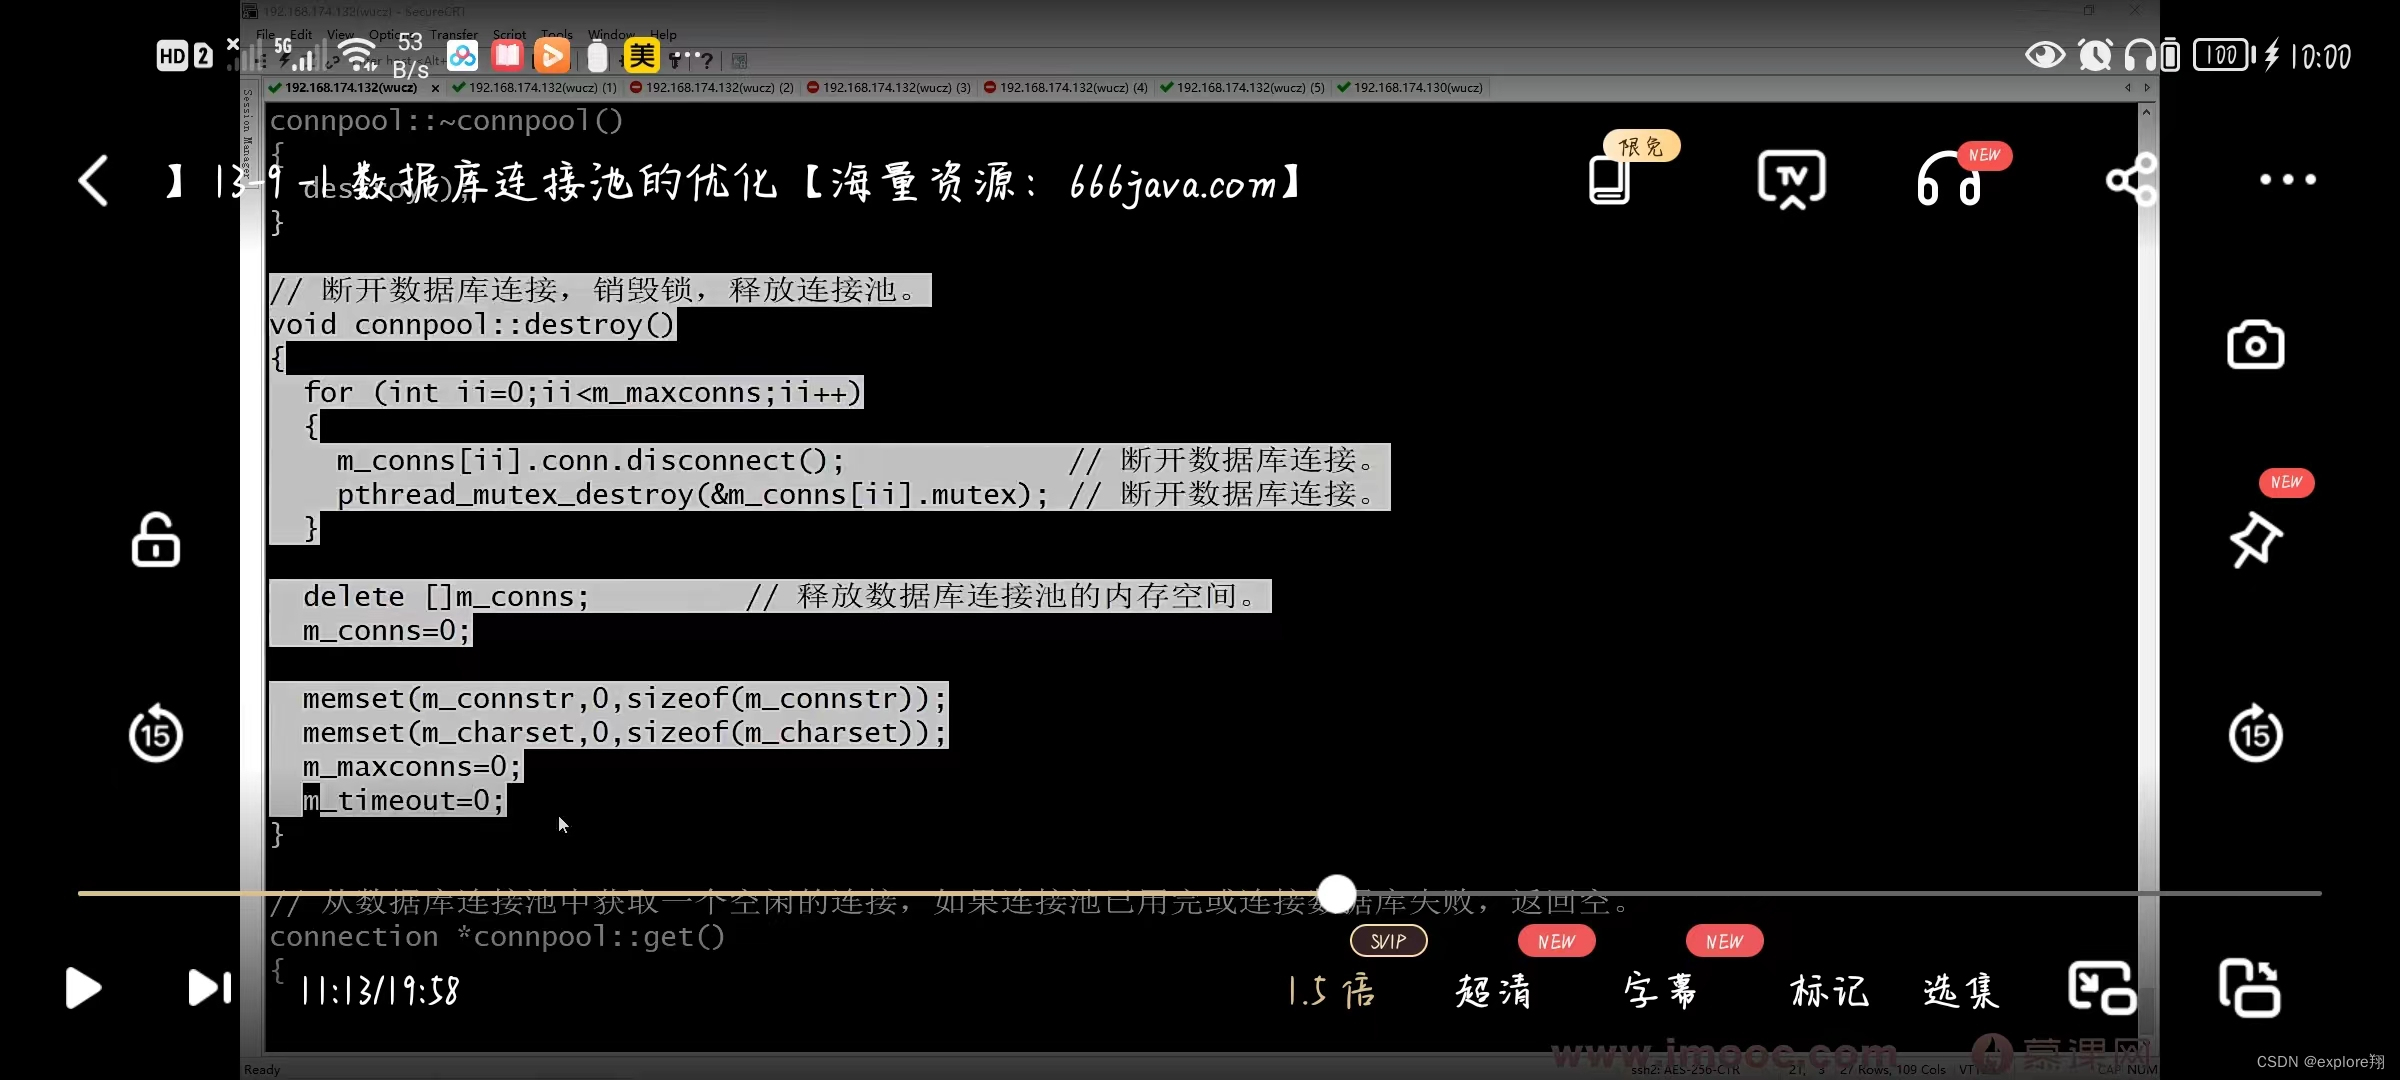Click 'void connpool::destroy()' code line

coord(472,325)
